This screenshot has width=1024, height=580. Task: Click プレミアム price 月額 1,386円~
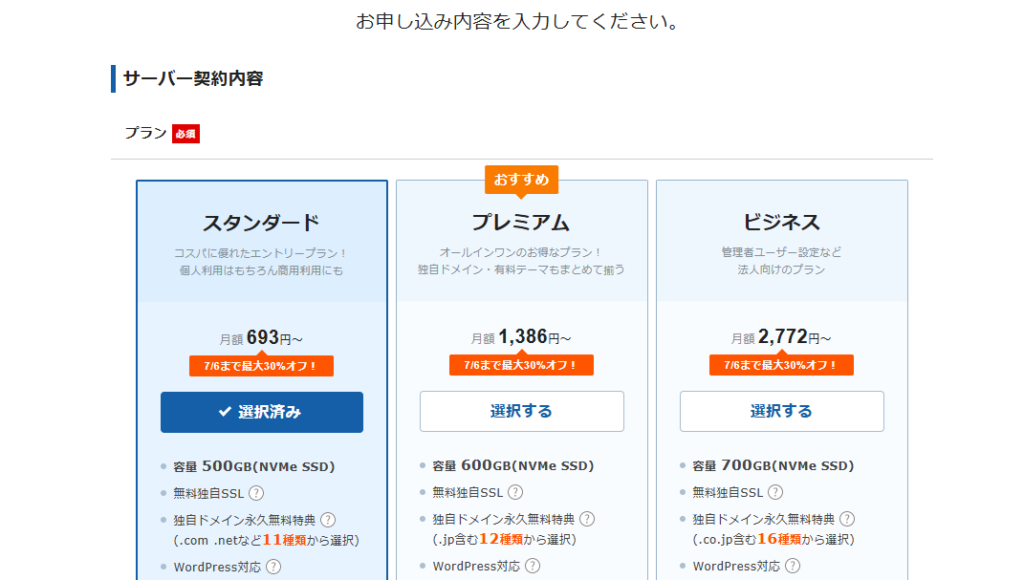tap(521, 337)
